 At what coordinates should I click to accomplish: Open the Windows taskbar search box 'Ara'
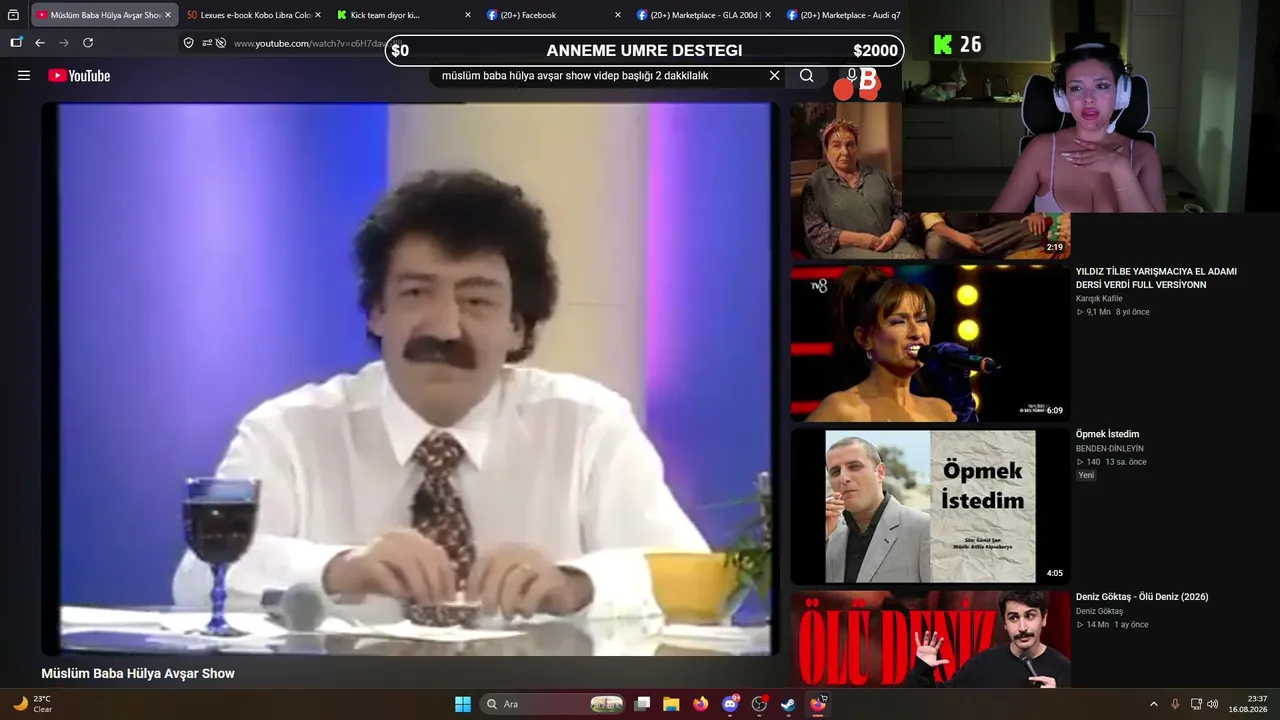(553, 704)
